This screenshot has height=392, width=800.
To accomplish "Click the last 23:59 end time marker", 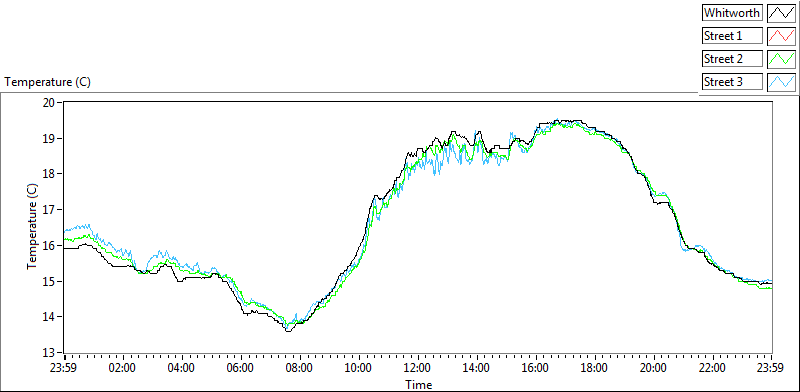I will pos(771,367).
